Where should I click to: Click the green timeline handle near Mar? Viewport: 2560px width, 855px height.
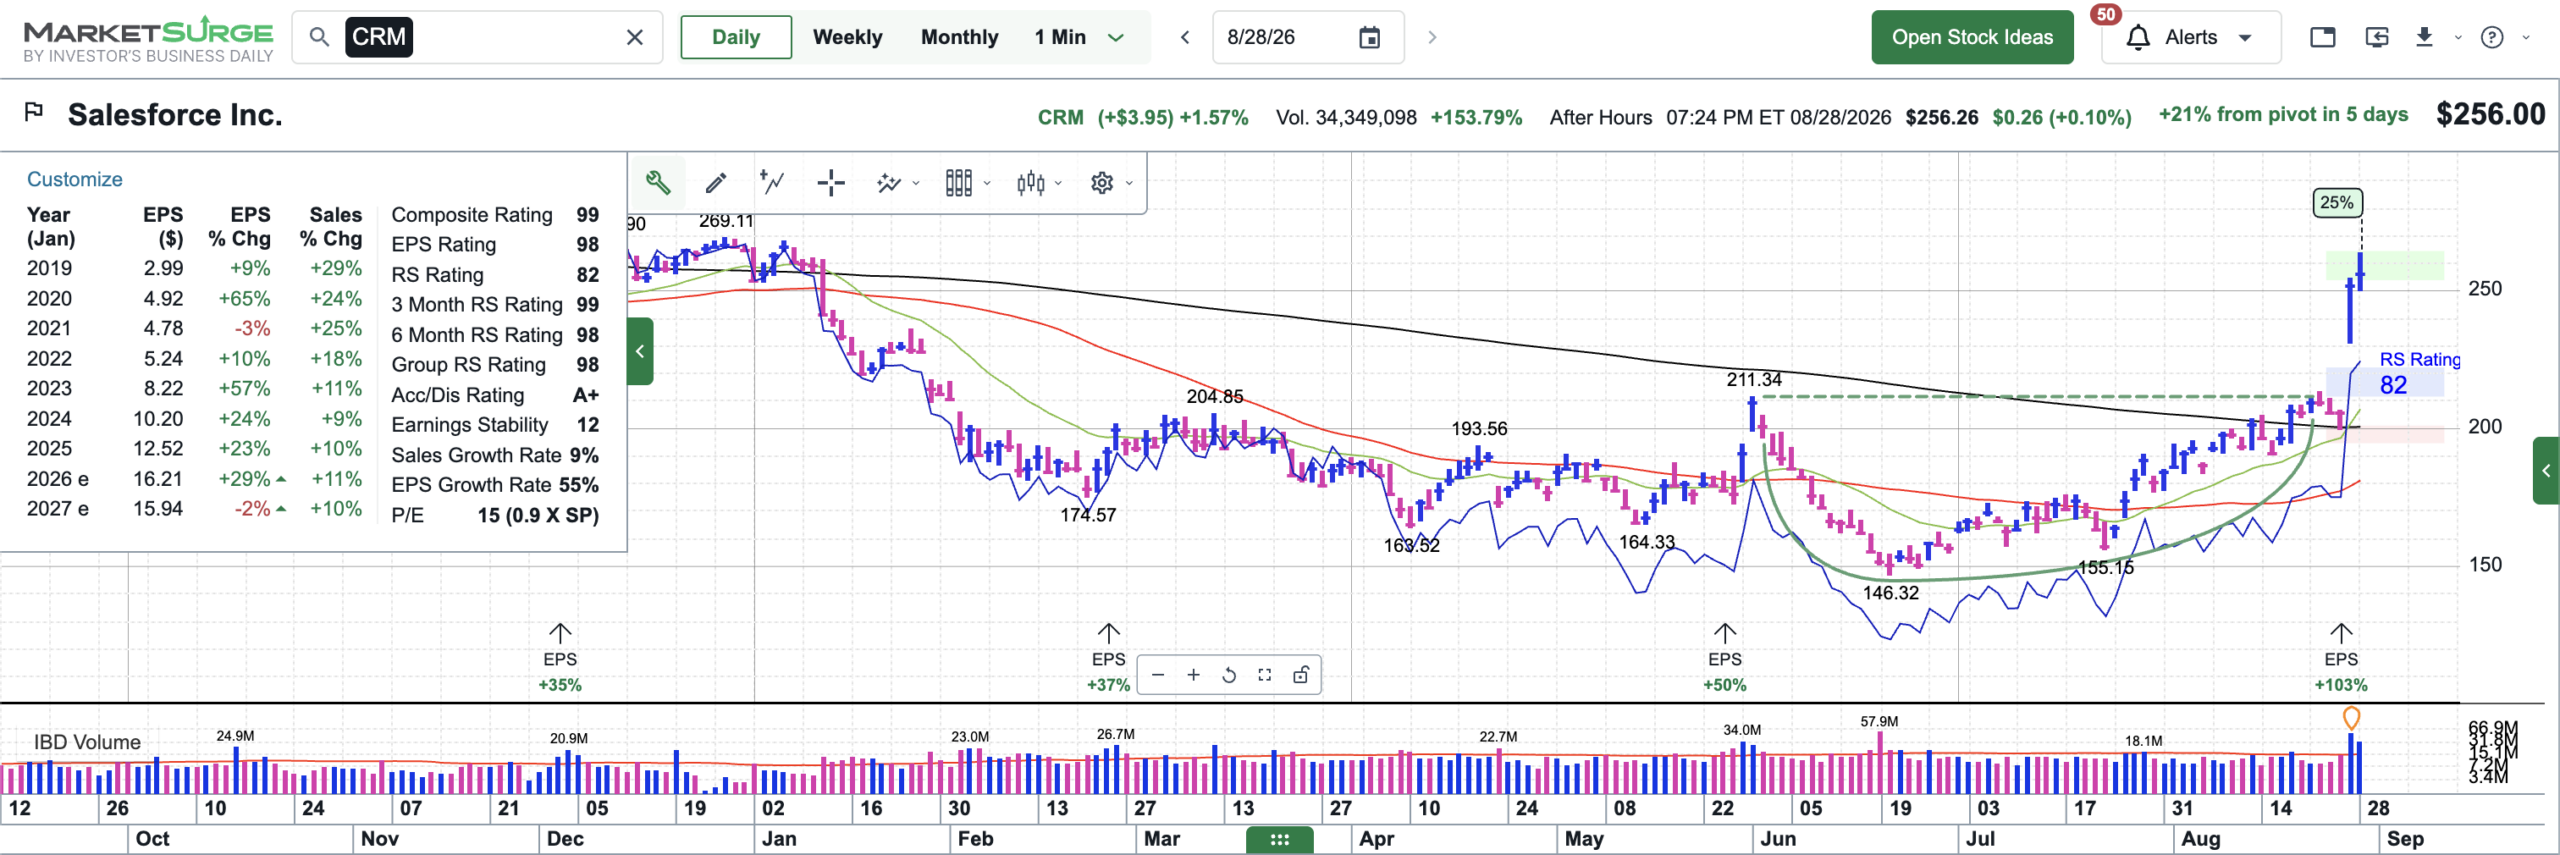pos(1279,840)
